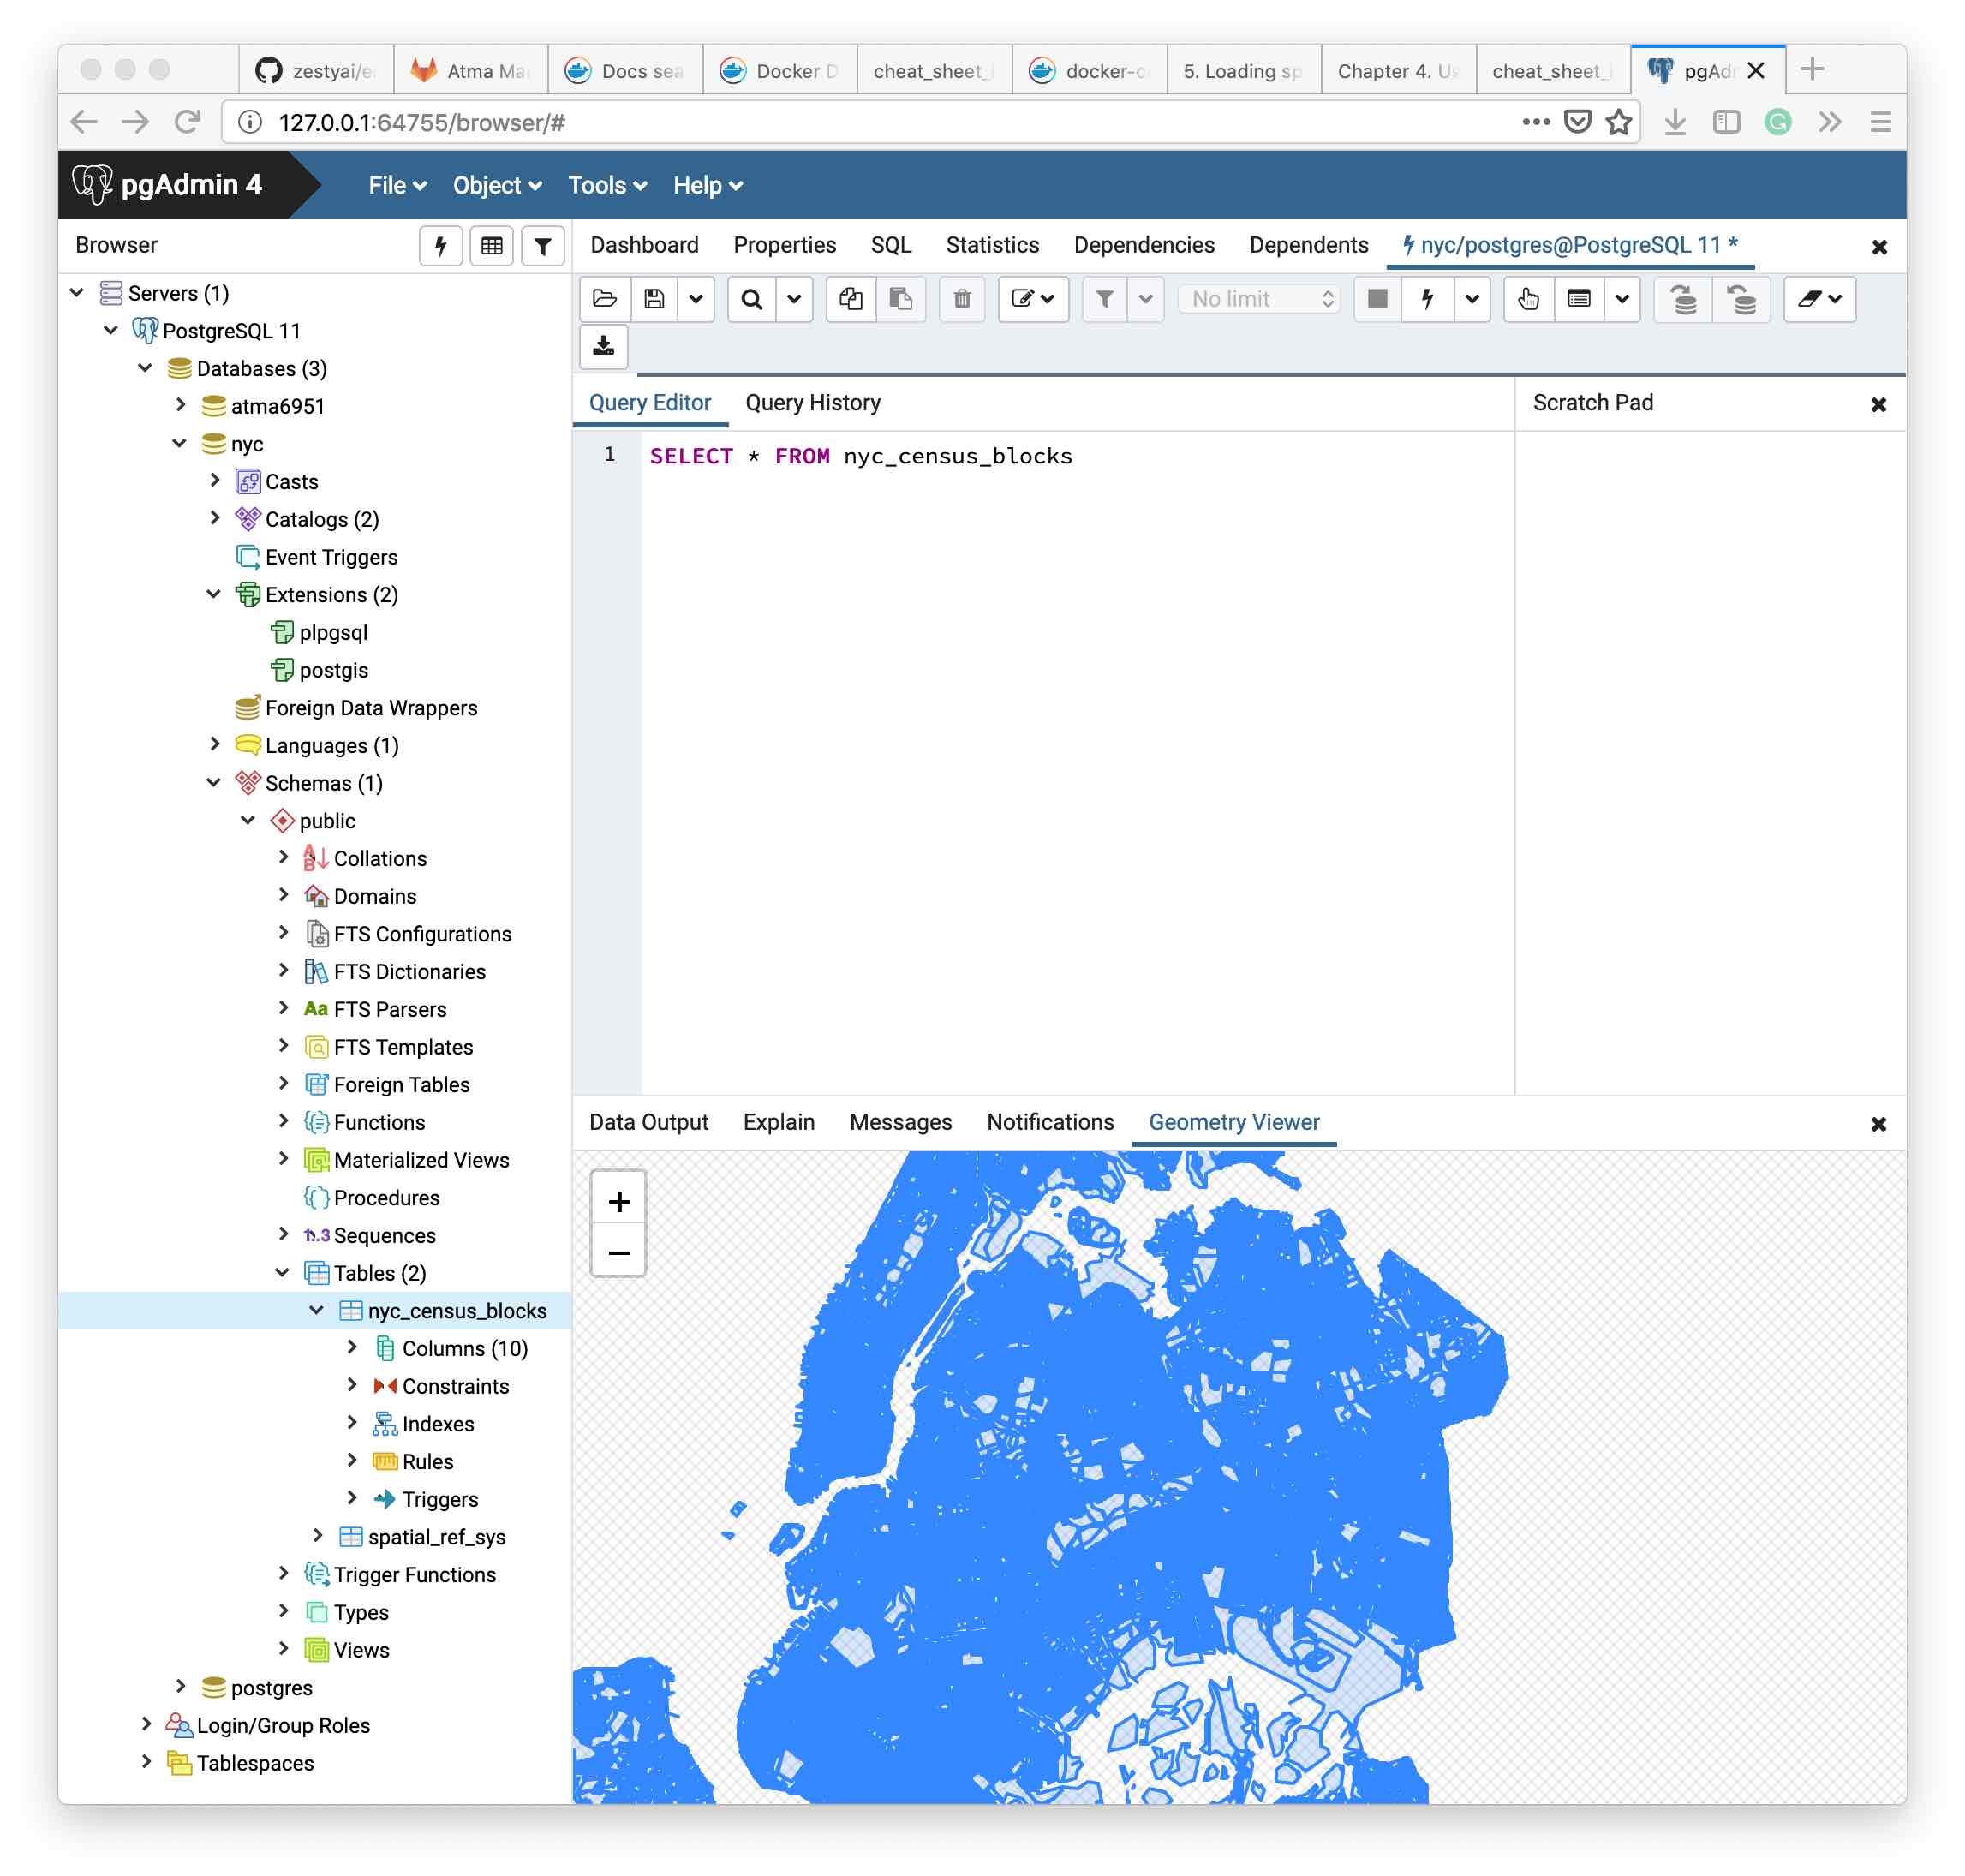Open the explain options dropdown arrow
The height and width of the screenshot is (1876, 1965).
1622,299
